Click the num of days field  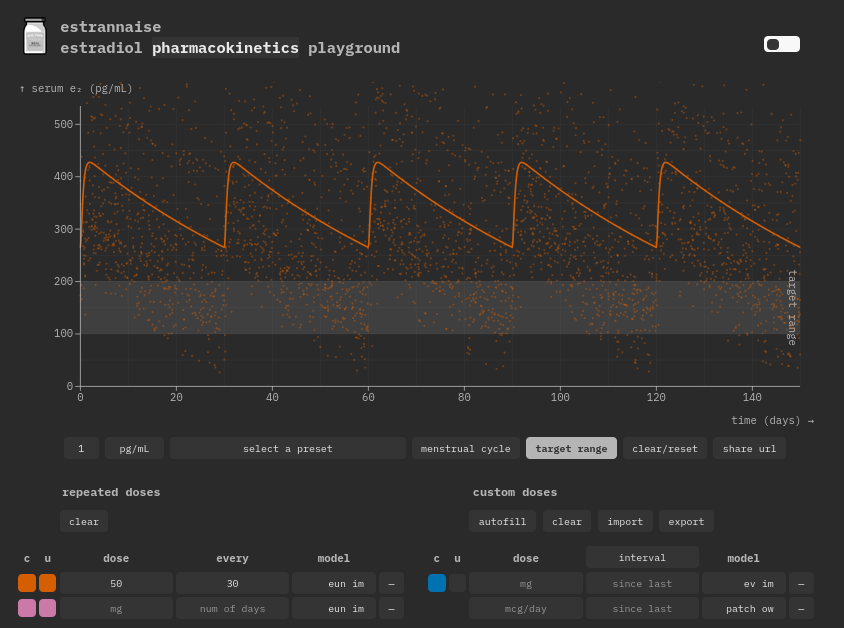pos(233,609)
